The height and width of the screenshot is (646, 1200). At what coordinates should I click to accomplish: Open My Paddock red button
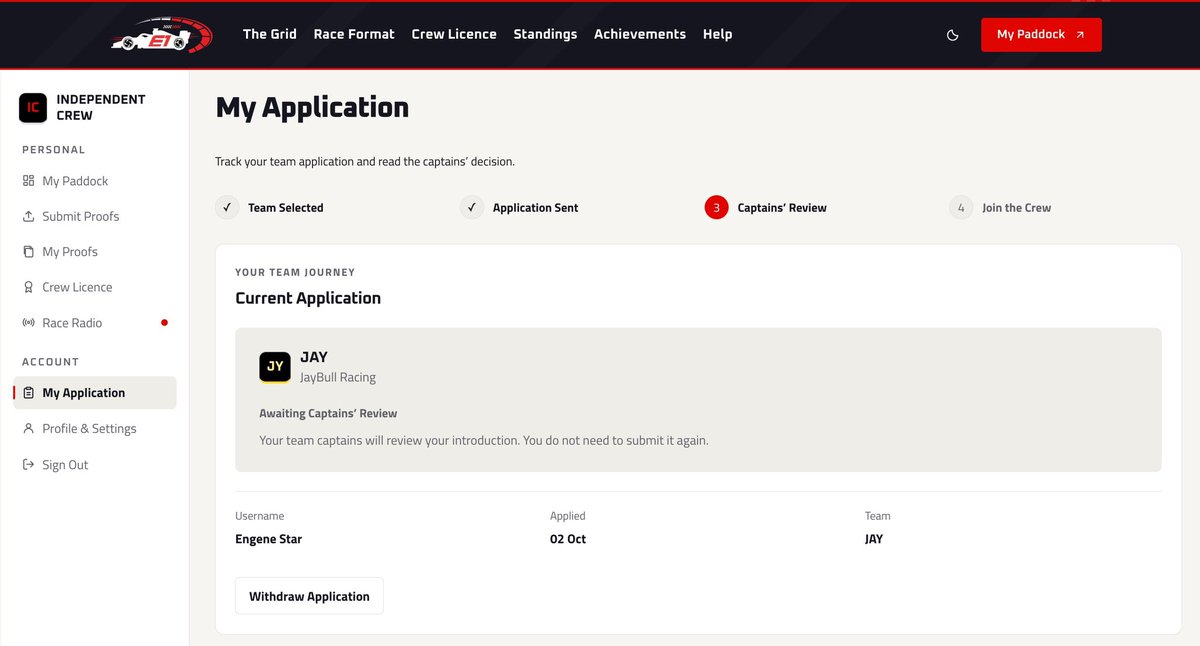pyautogui.click(x=1041, y=34)
